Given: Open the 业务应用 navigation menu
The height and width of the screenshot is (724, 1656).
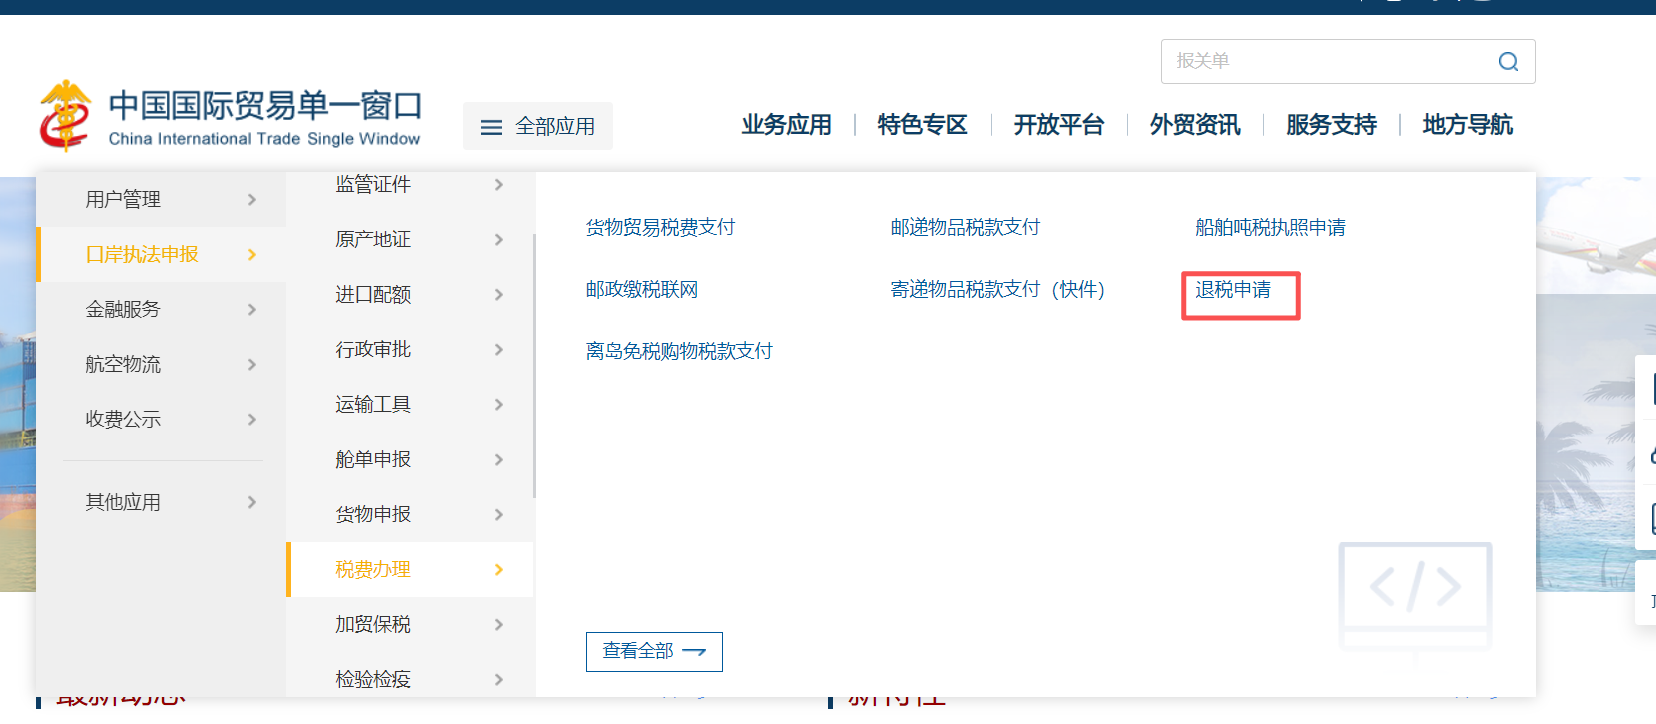Looking at the screenshot, I should 786,125.
